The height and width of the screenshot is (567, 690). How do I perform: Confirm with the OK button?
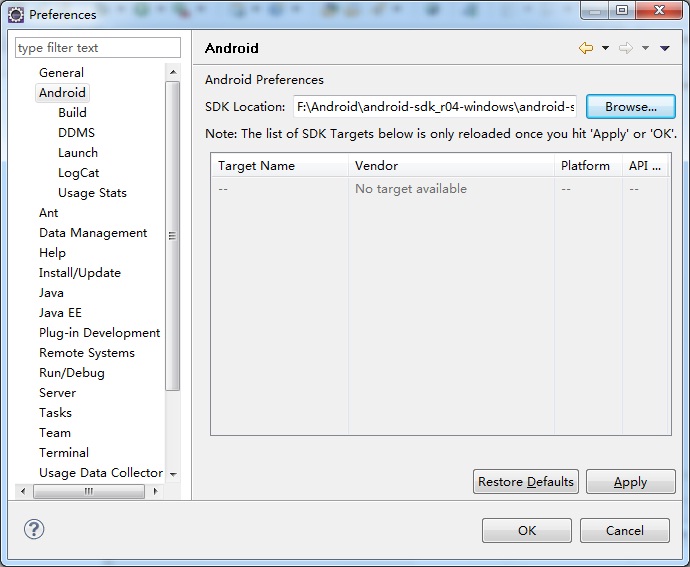pos(527,530)
